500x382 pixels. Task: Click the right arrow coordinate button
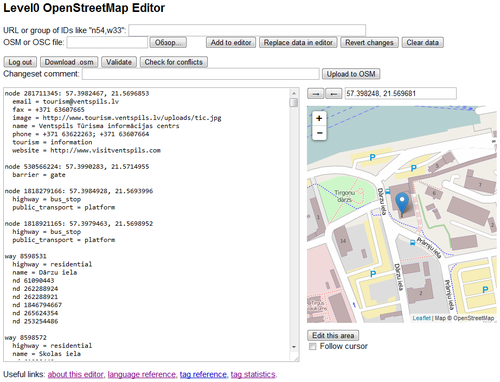(315, 94)
